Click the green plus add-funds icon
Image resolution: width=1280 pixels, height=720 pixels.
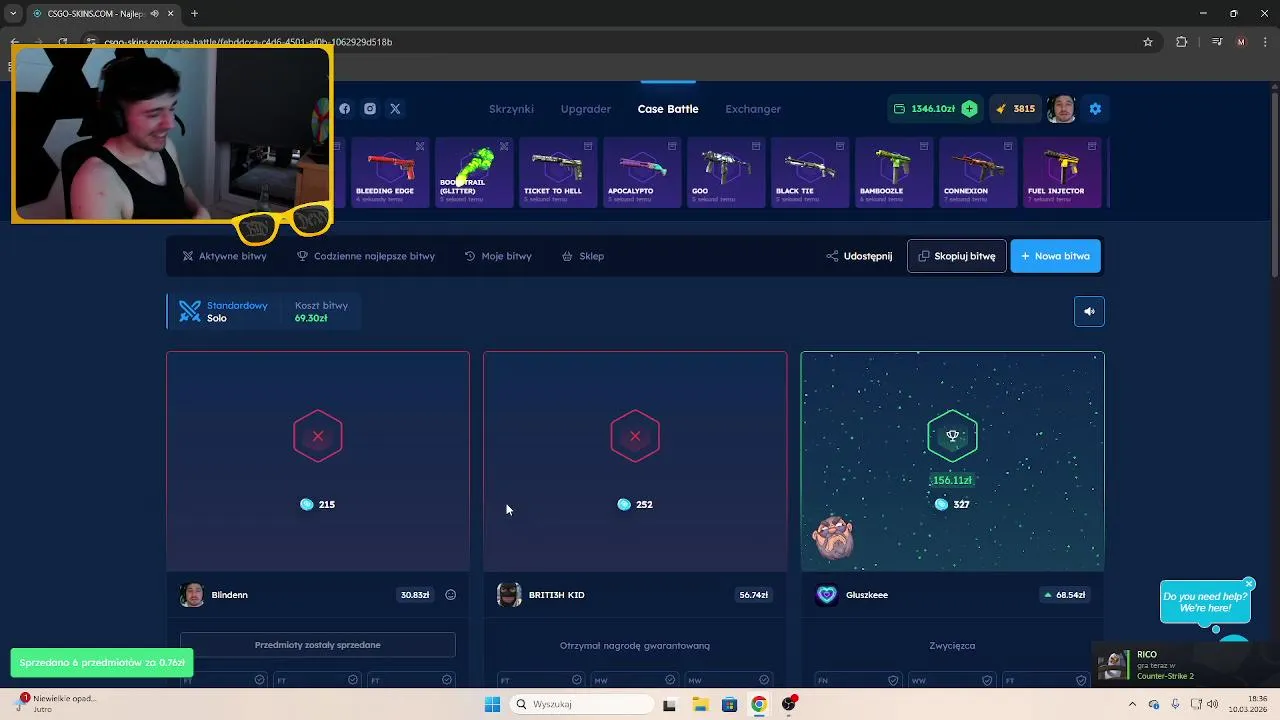(x=969, y=109)
